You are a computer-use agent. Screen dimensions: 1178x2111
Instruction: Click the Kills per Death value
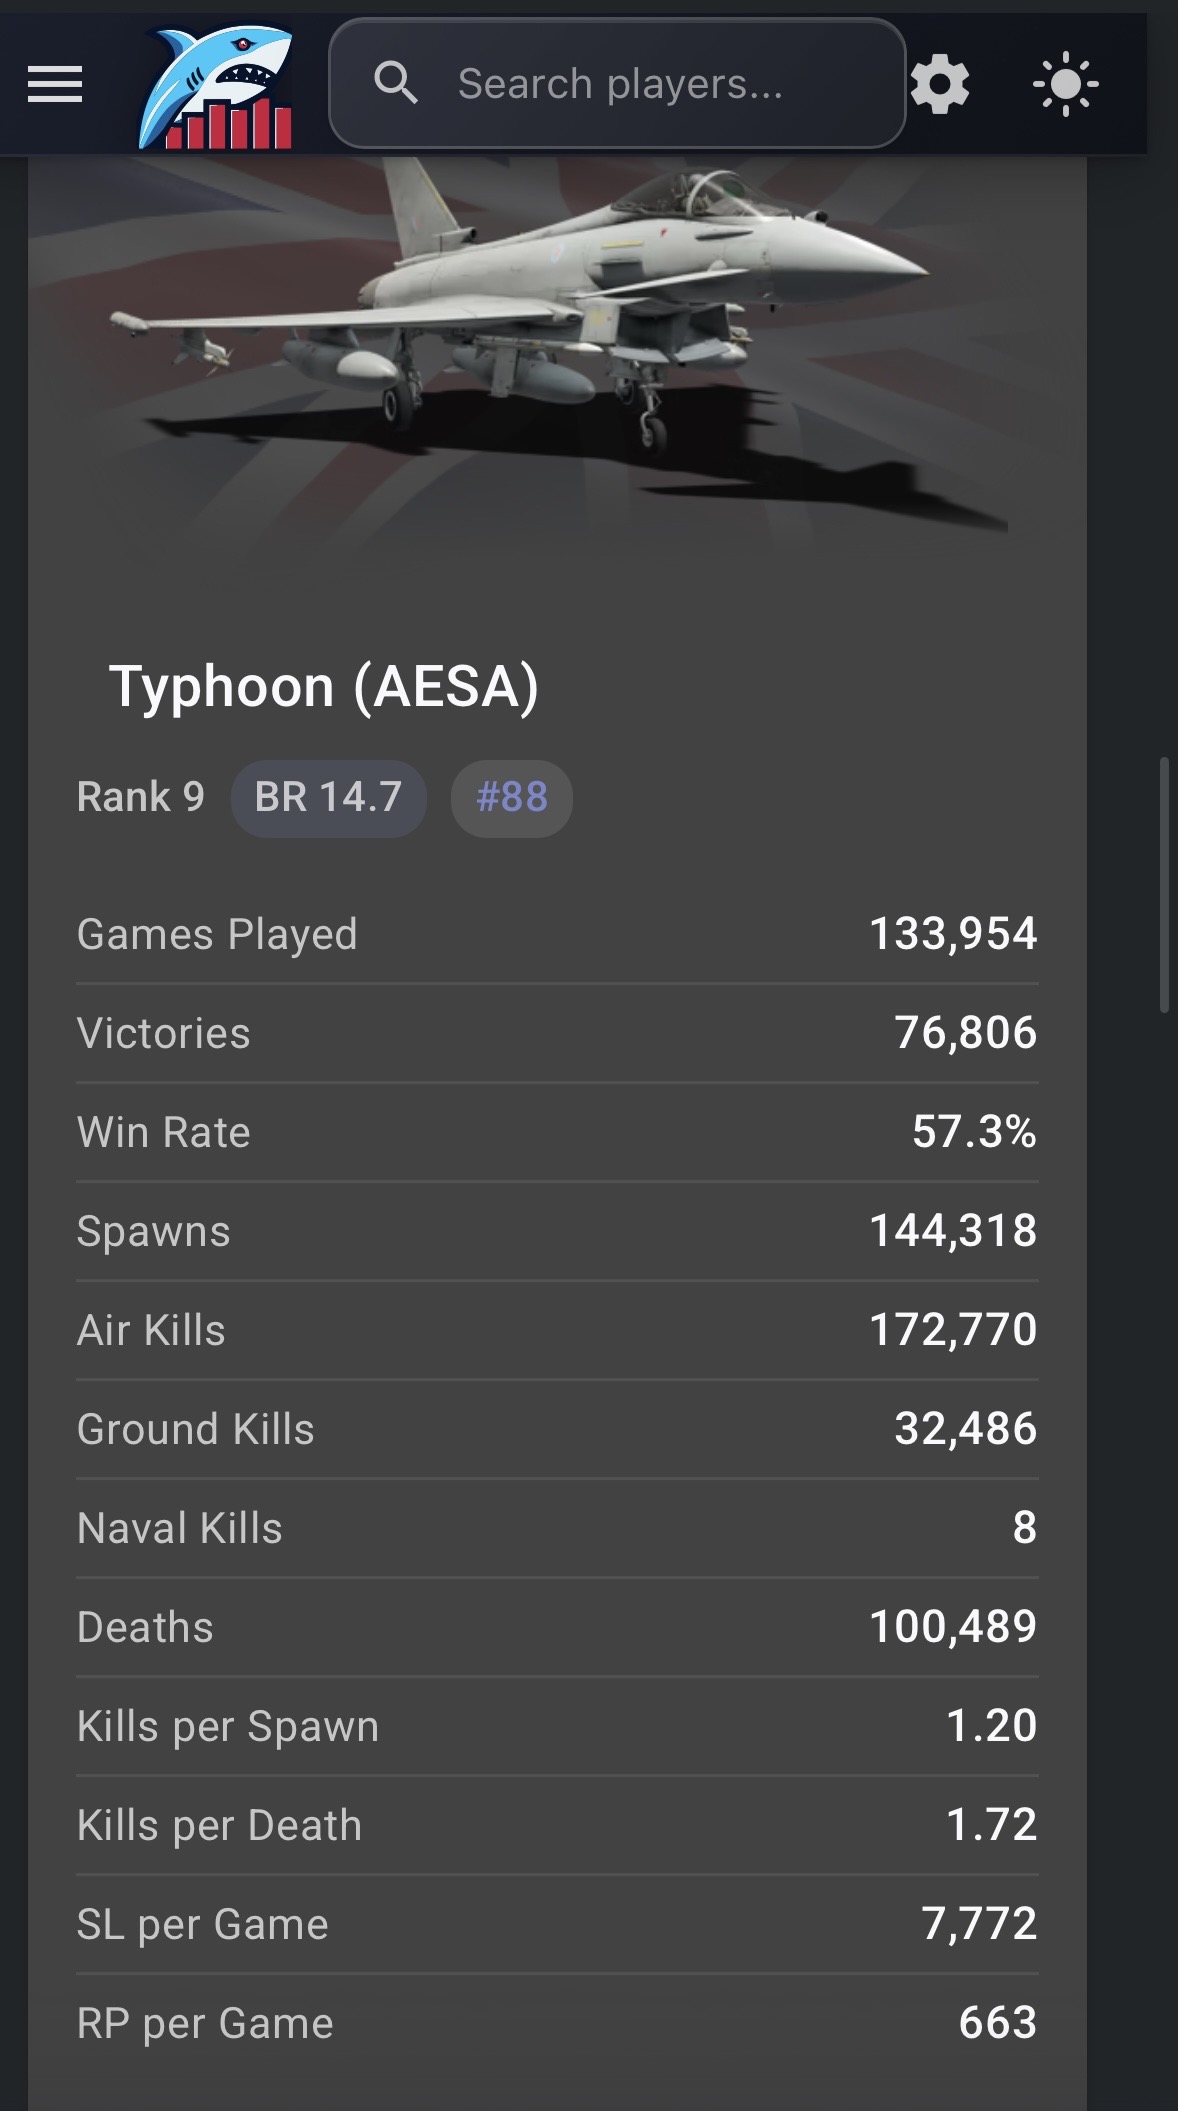pos(991,1825)
